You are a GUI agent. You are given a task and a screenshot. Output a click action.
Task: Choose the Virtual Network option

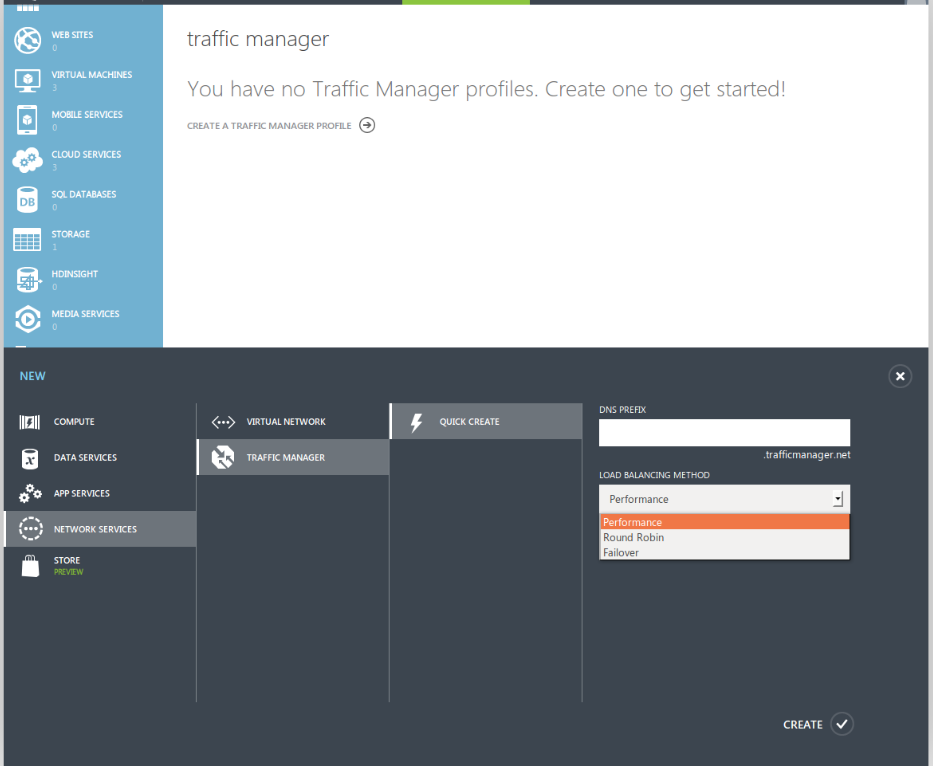[293, 421]
